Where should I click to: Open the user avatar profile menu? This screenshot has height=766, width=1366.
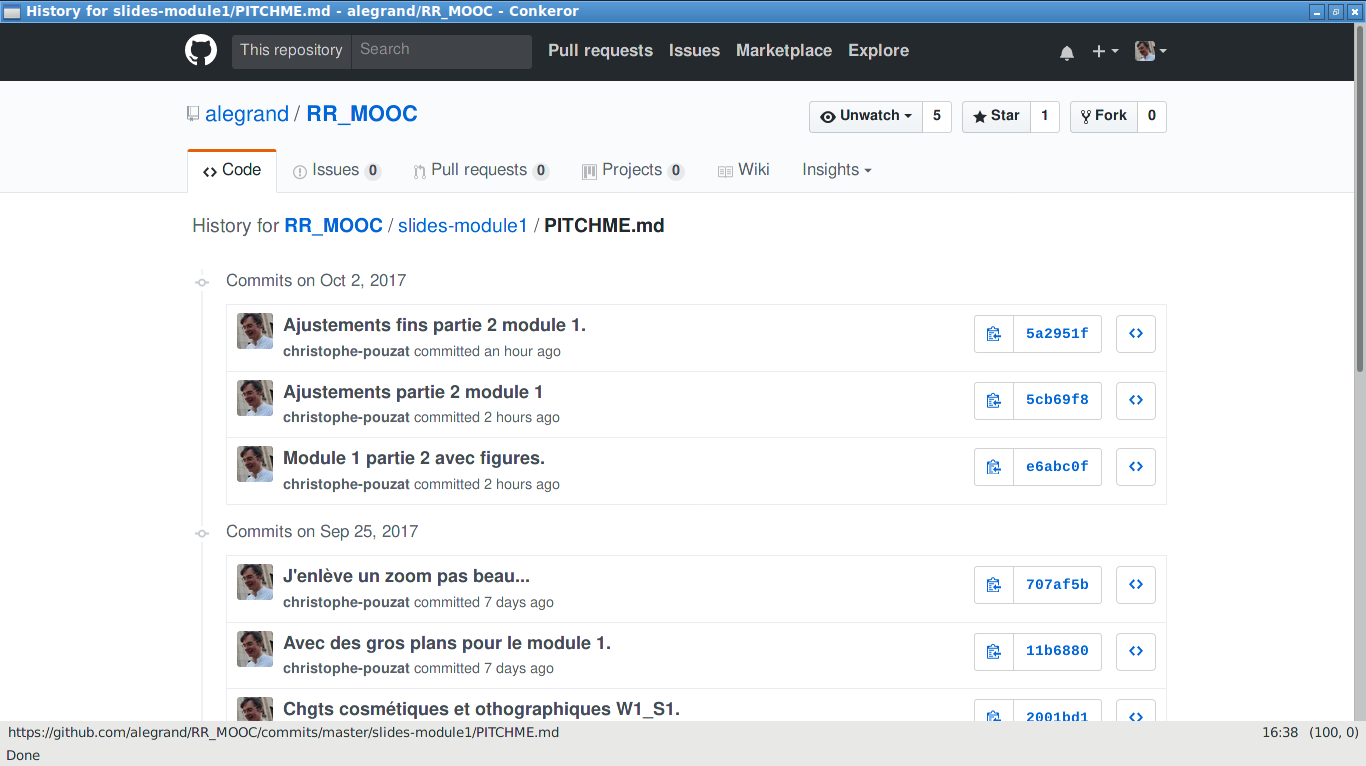1150,51
